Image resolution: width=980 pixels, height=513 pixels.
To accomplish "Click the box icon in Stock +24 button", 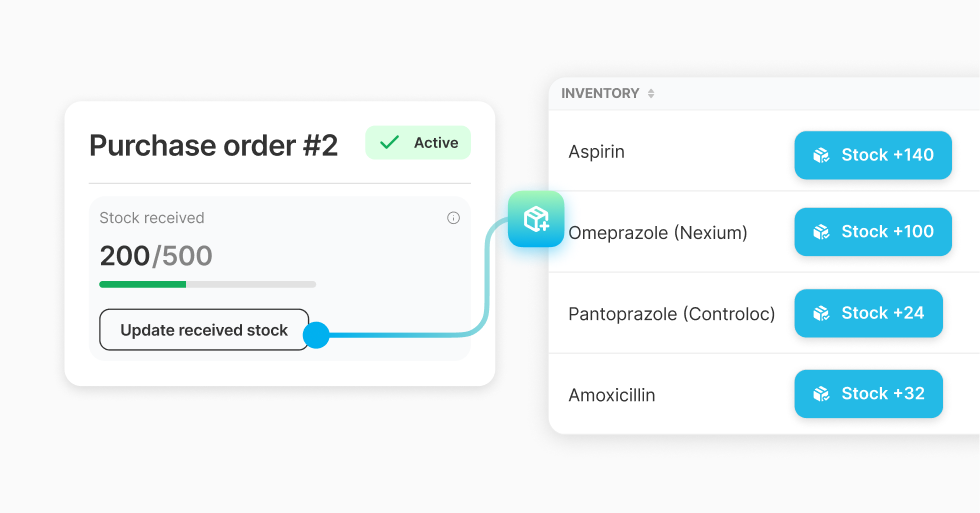I will pos(821,313).
